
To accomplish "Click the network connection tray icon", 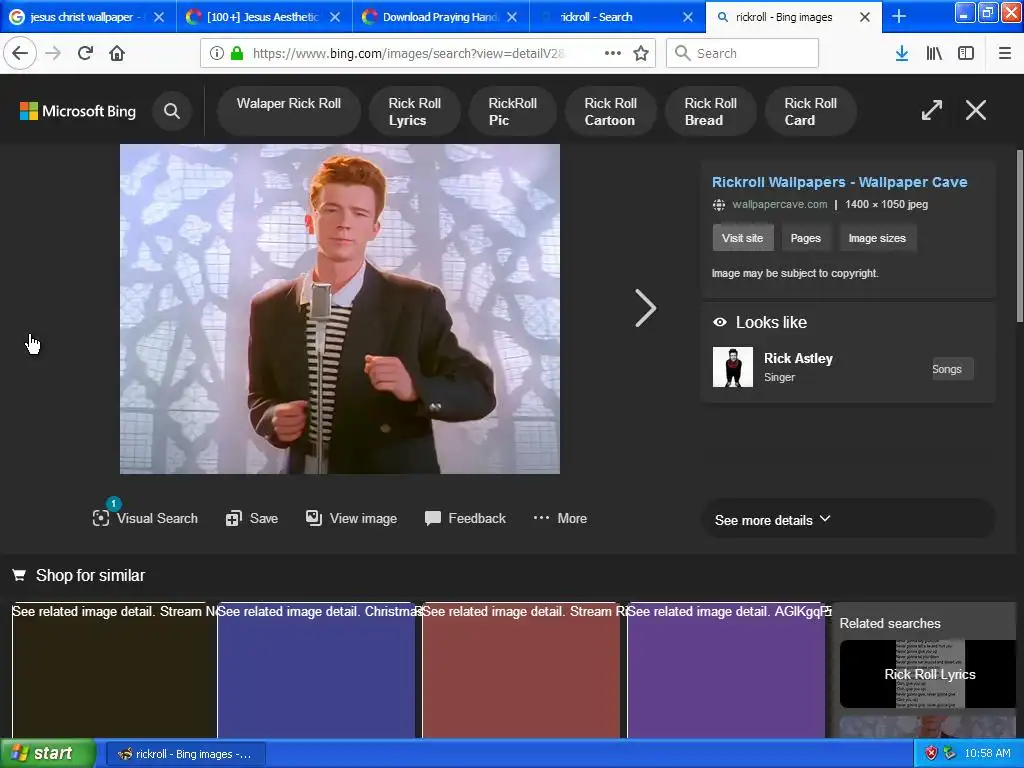I will point(950,753).
